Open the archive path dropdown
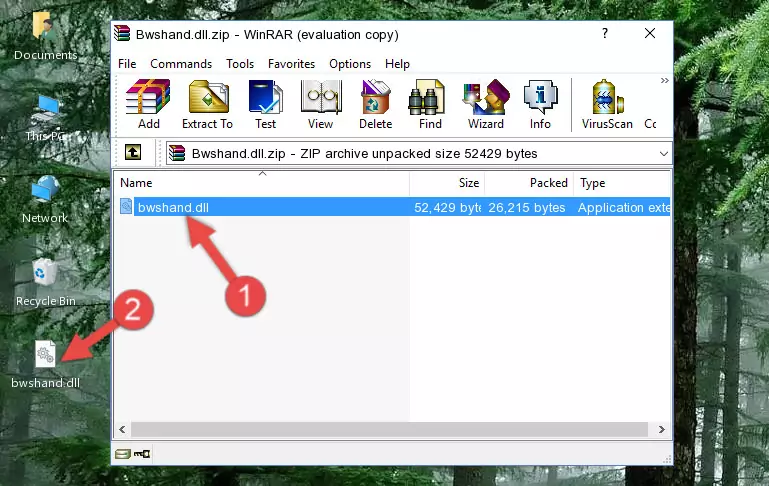The height and width of the screenshot is (486, 769). (x=664, y=153)
